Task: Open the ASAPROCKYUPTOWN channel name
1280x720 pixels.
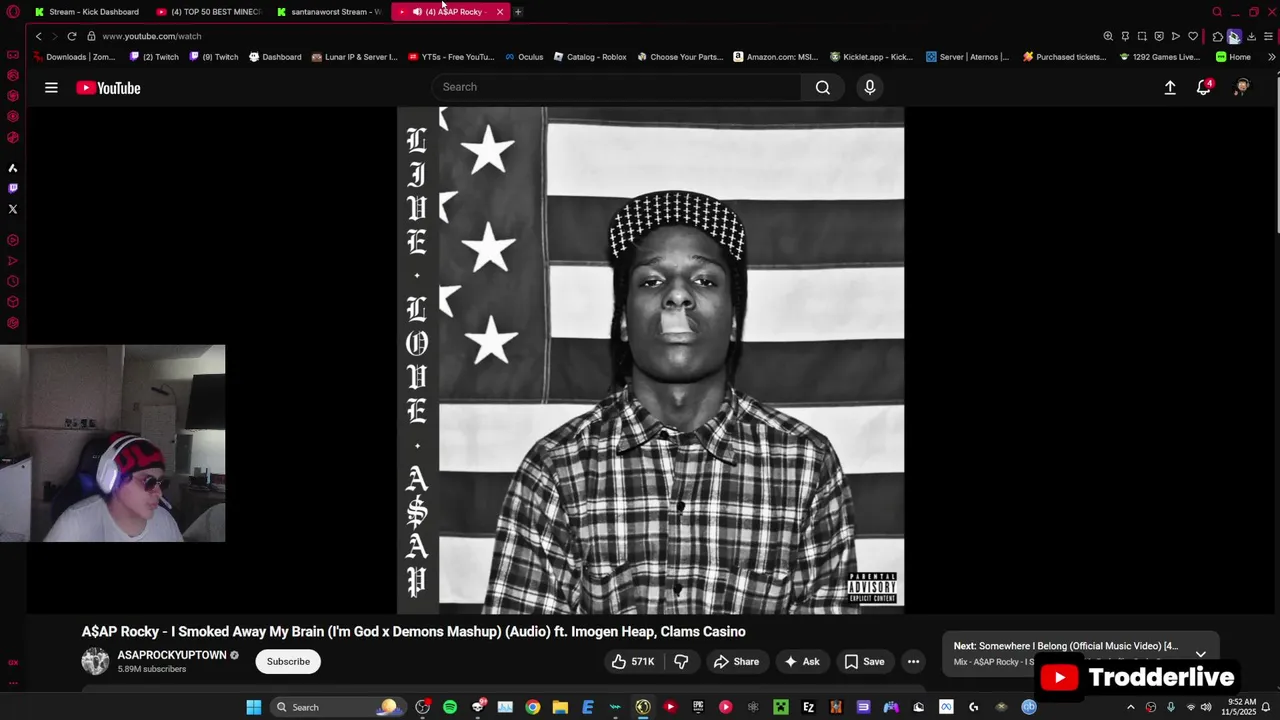Action: tap(172, 655)
